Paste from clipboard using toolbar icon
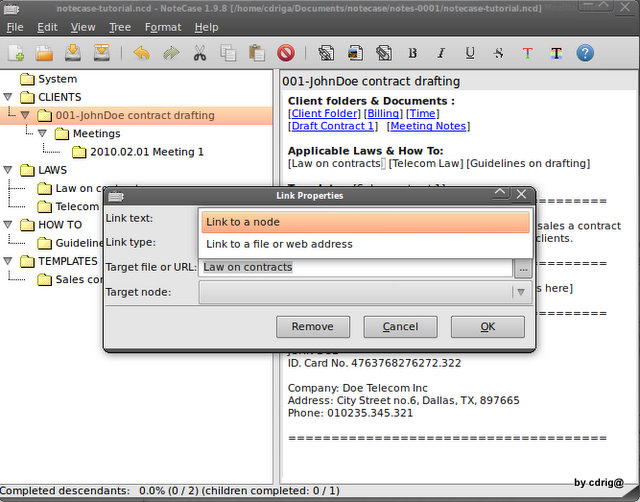 [257, 53]
